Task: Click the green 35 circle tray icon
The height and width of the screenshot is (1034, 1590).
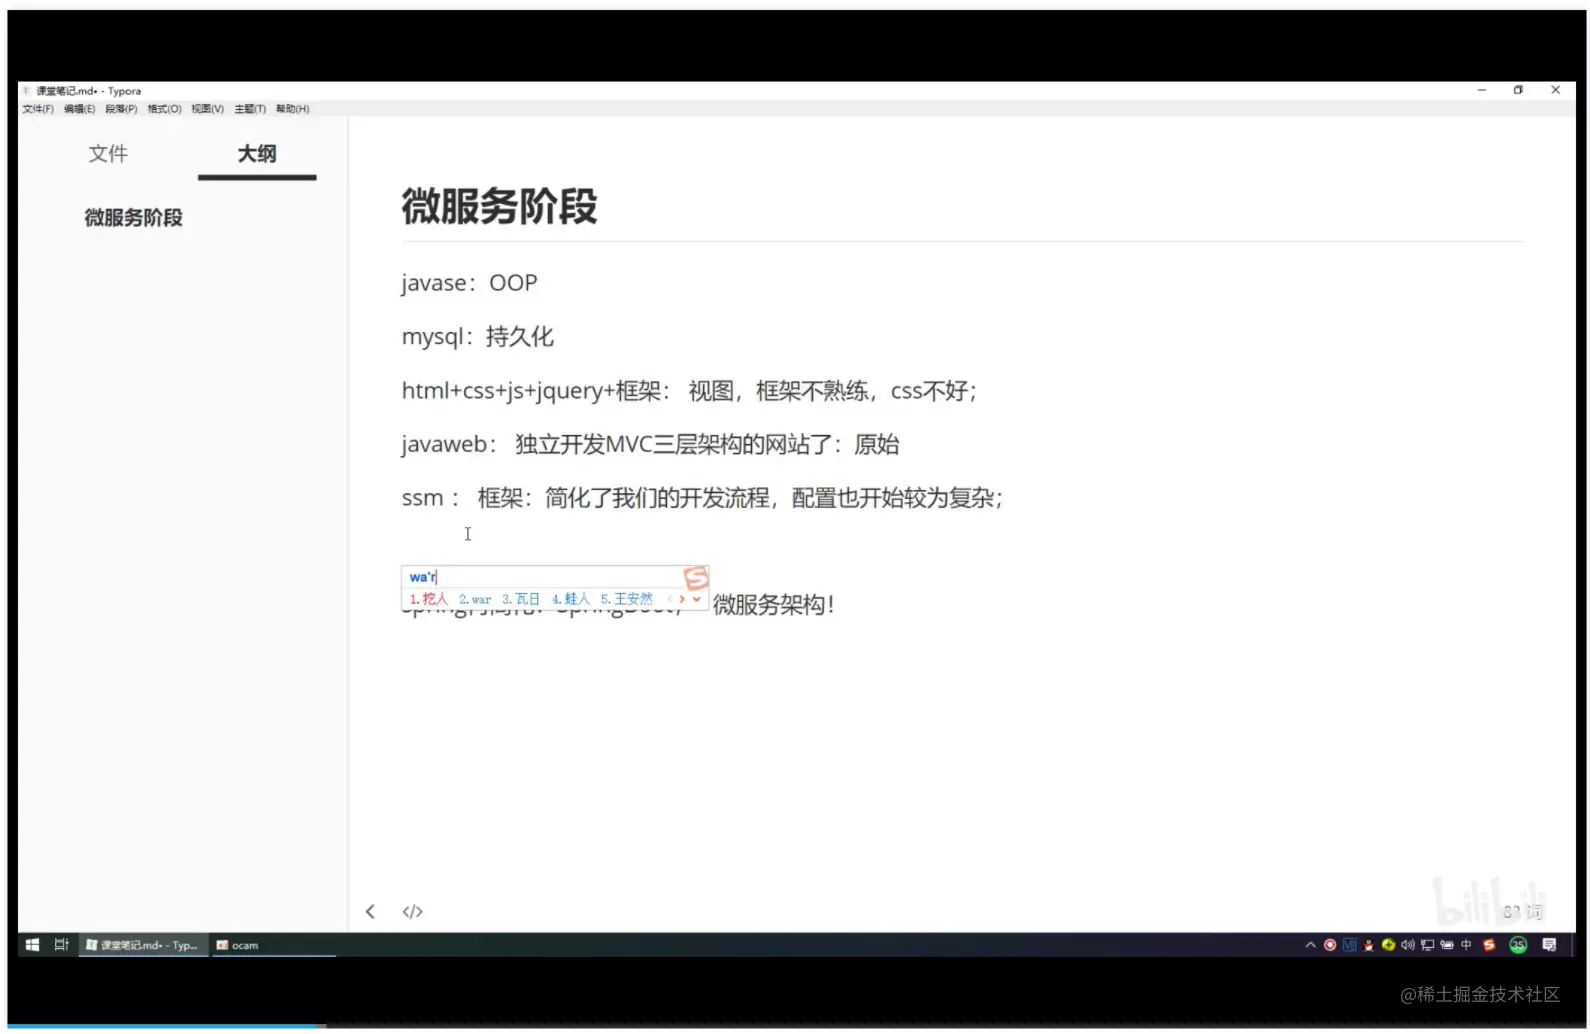Action: [1518, 945]
